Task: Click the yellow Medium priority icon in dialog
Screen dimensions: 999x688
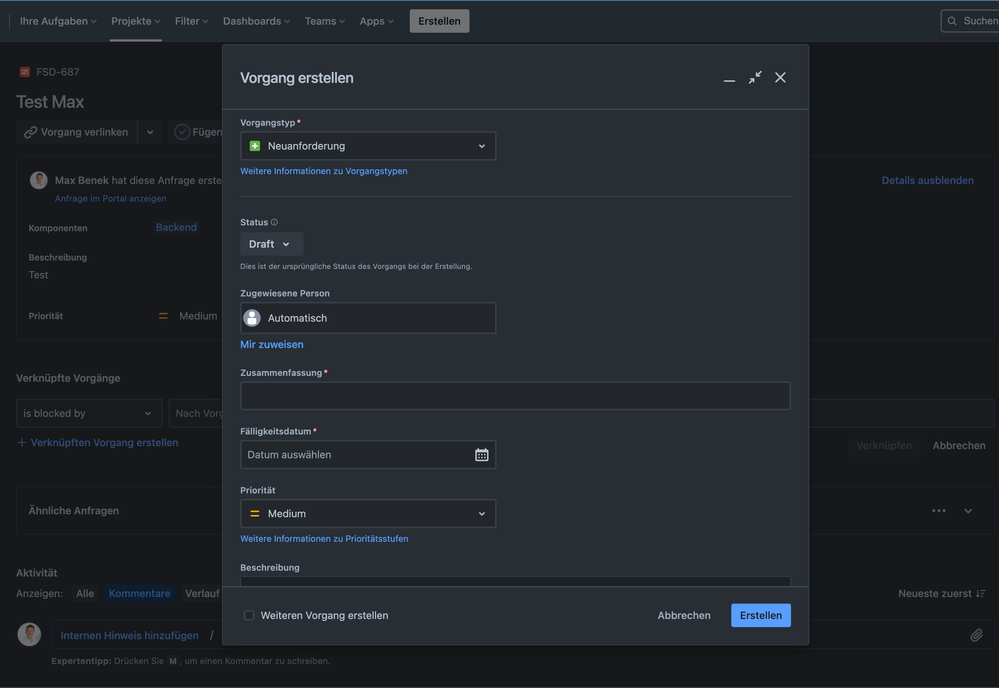Action: (x=255, y=513)
